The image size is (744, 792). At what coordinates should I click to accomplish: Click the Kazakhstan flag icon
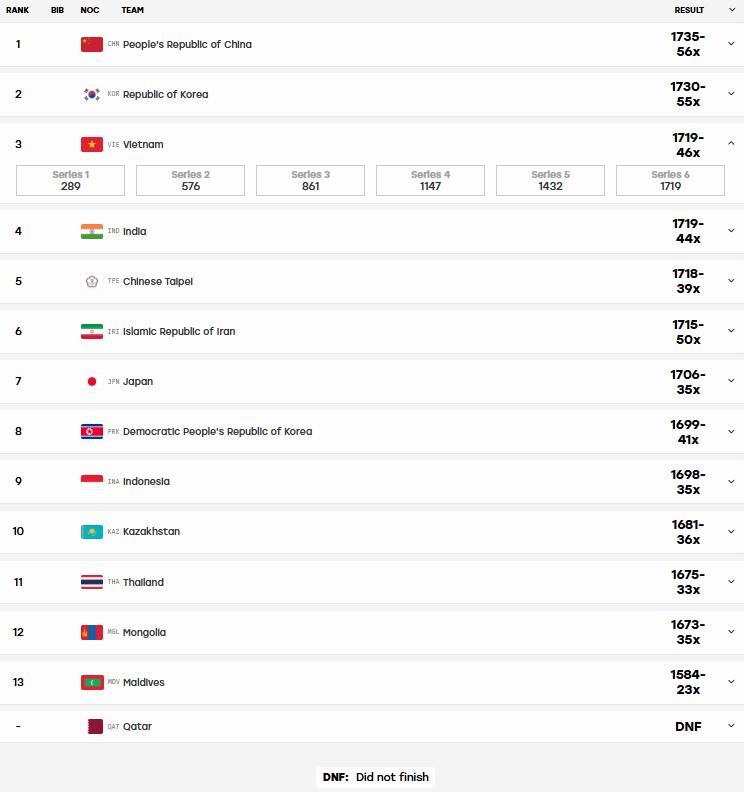coord(91,531)
